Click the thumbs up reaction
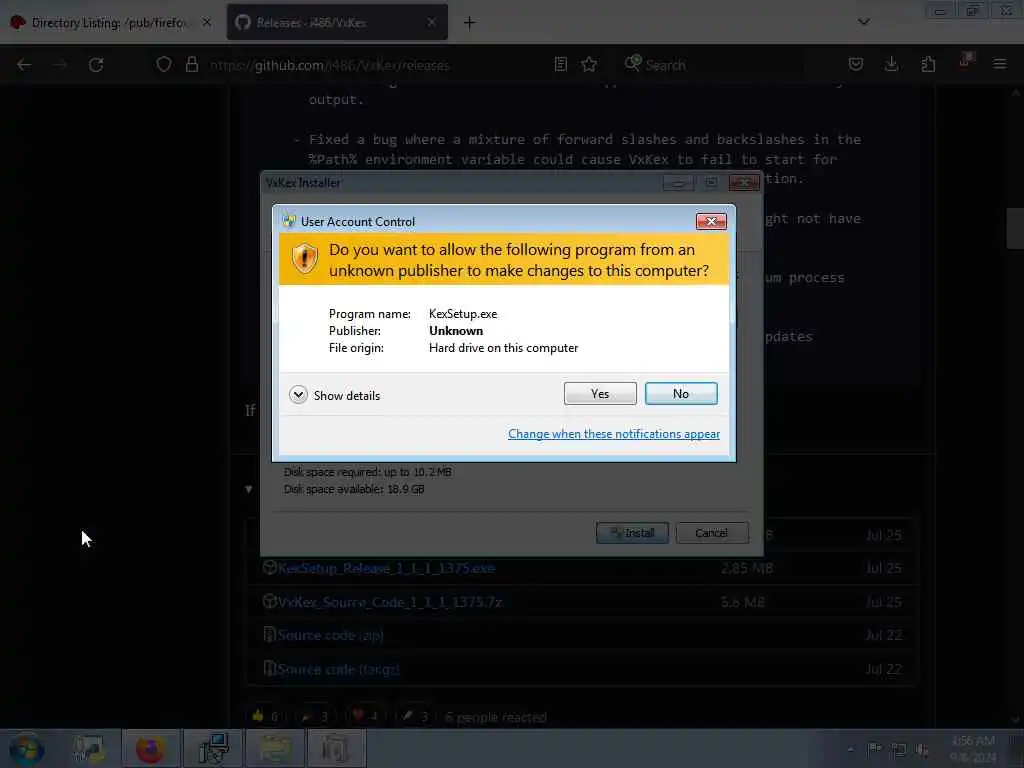This screenshot has width=1024, height=768. tap(265, 716)
